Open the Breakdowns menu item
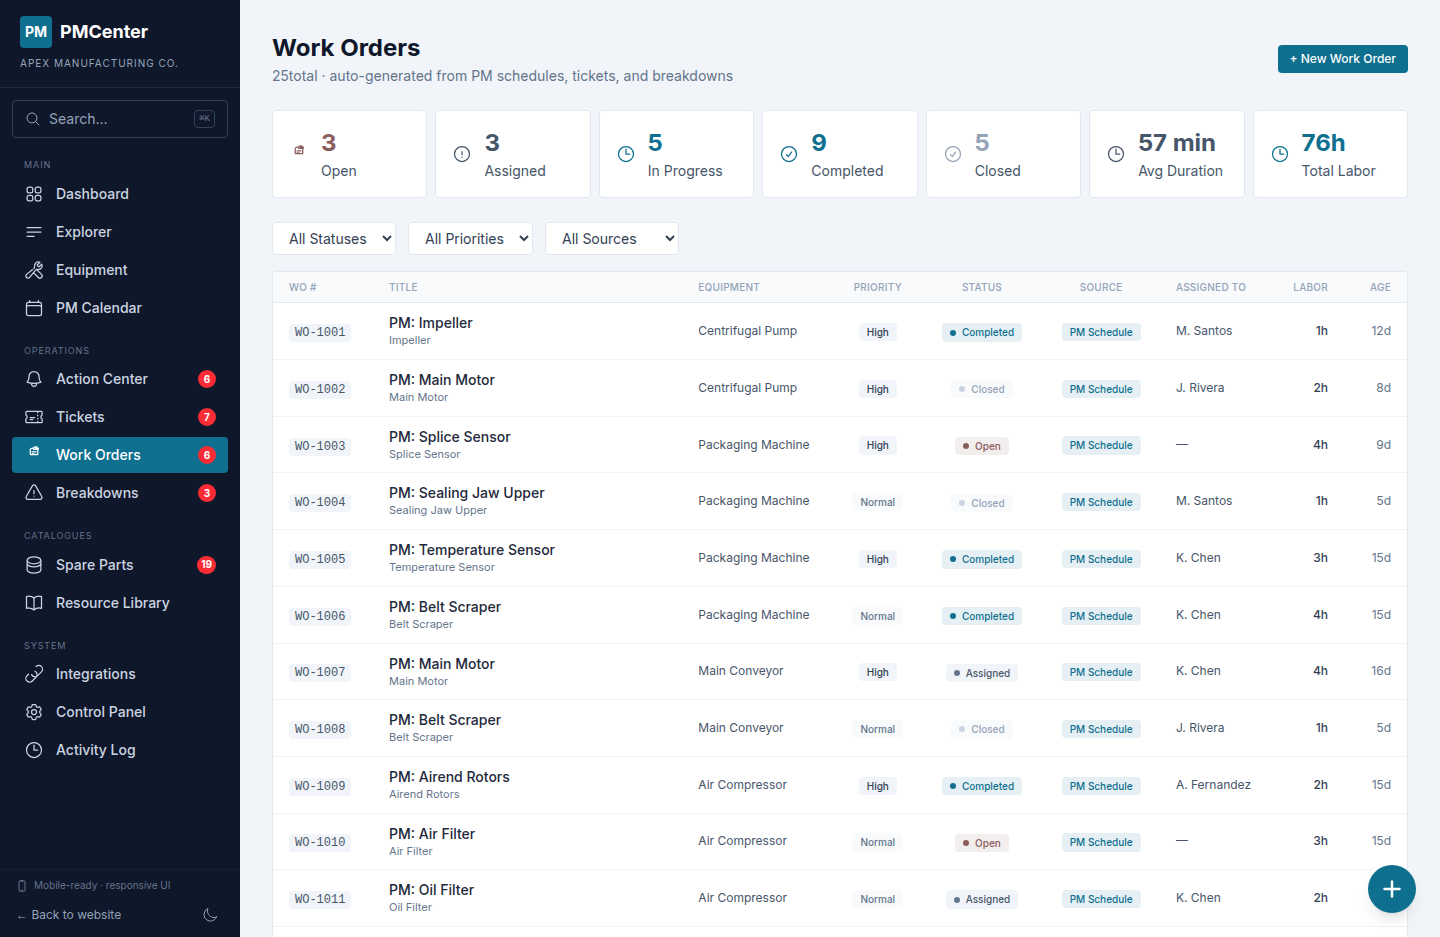The image size is (1440, 937). coord(97,493)
